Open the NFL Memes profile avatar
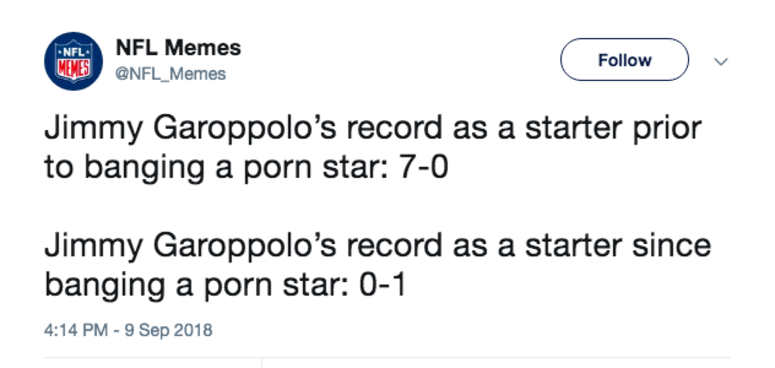The width and height of the screenshot is (775, 368). point(73,61)
